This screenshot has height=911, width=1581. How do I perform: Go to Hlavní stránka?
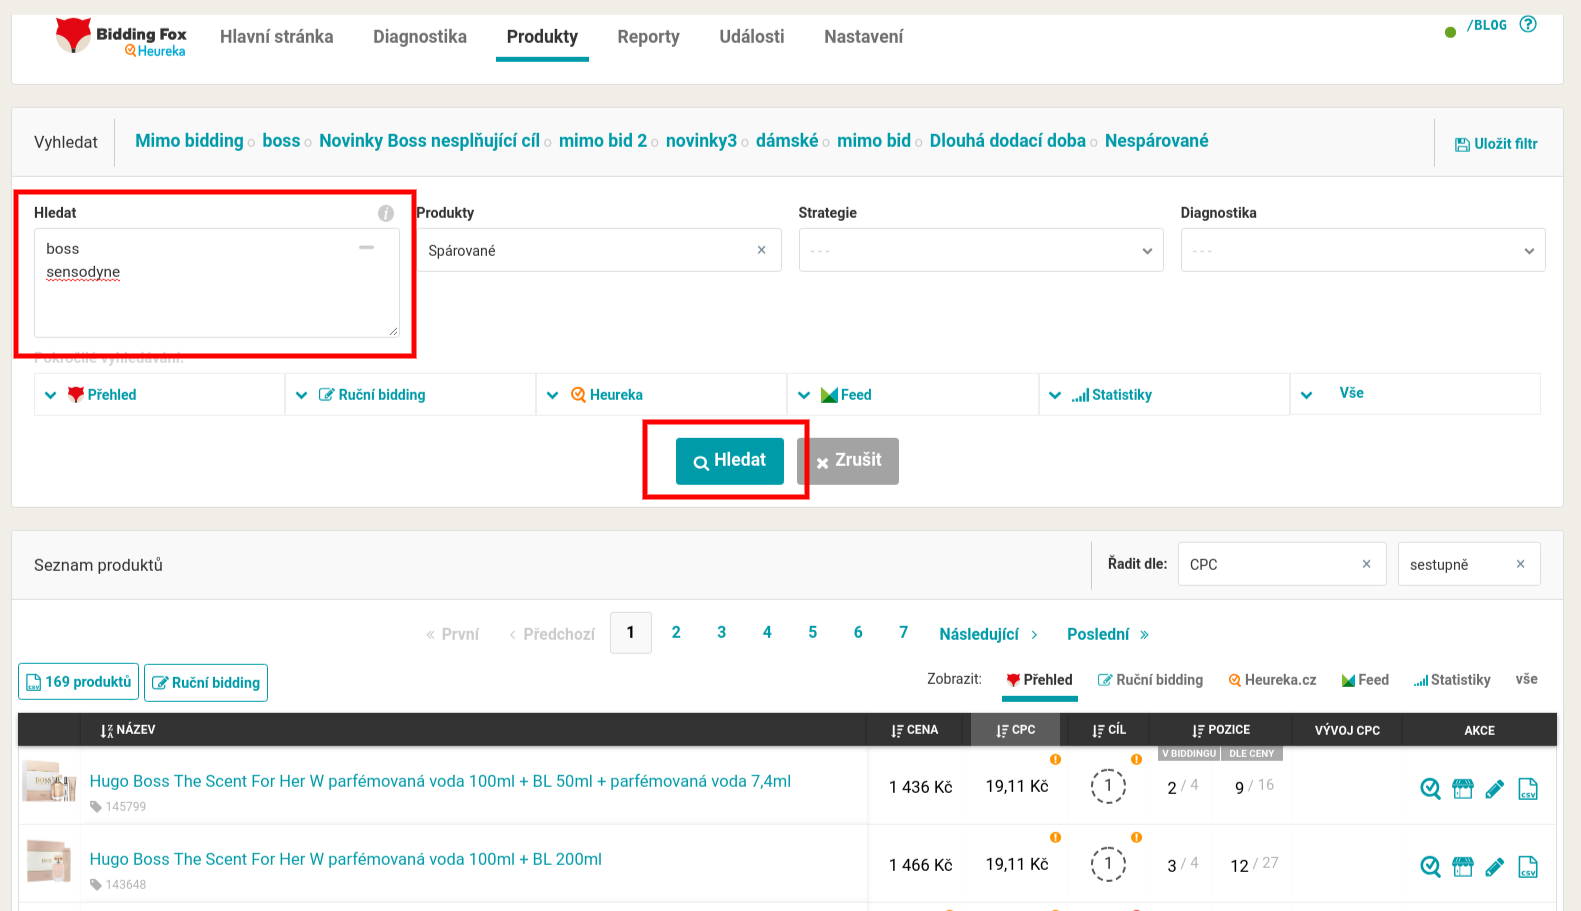pos(277,37)
